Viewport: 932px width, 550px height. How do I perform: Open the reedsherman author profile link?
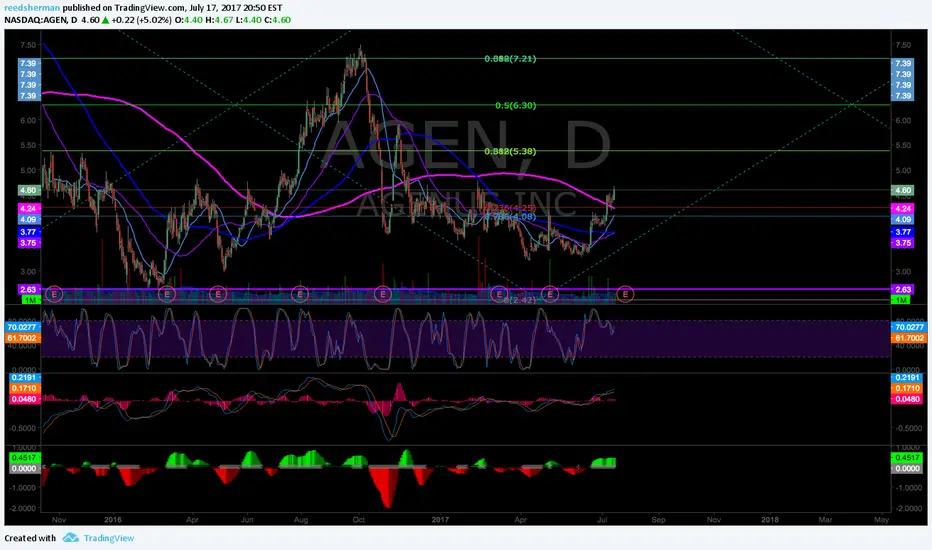[x=32, y=8]
